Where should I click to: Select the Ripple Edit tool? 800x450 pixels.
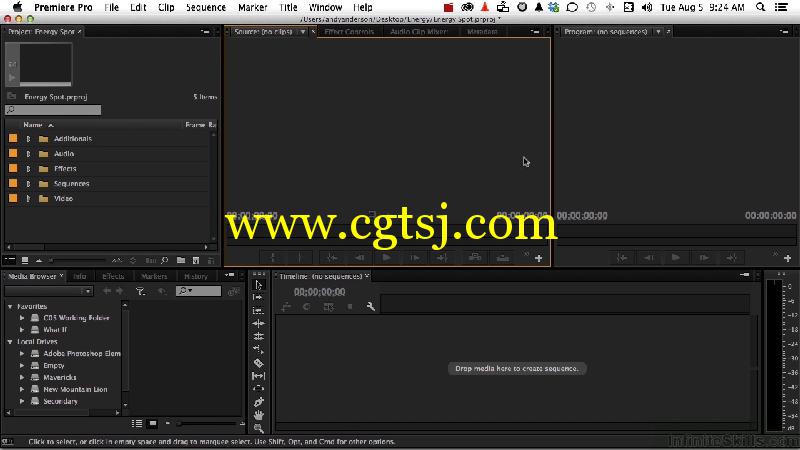pos(259,323)
